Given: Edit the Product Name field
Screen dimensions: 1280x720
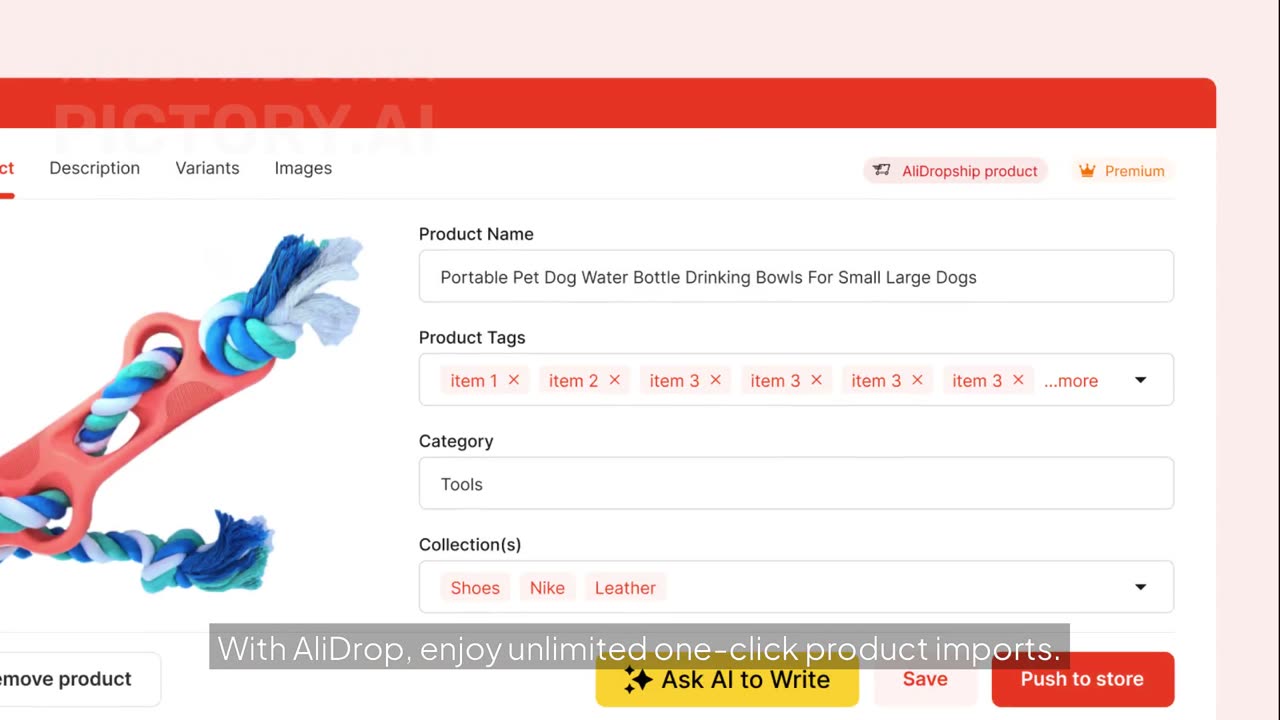Looking at the screenshot, I should 796,276.
